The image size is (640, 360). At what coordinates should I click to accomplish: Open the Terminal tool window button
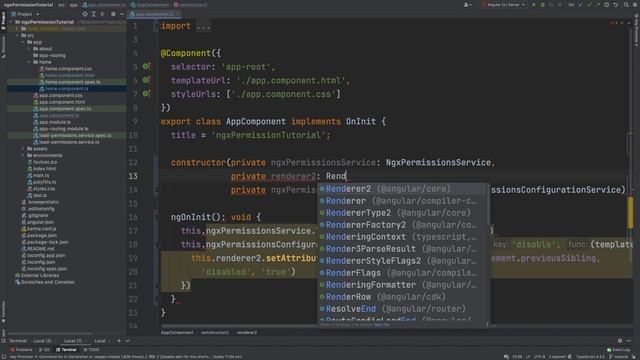pyautogui.click(x=66, y=350)
